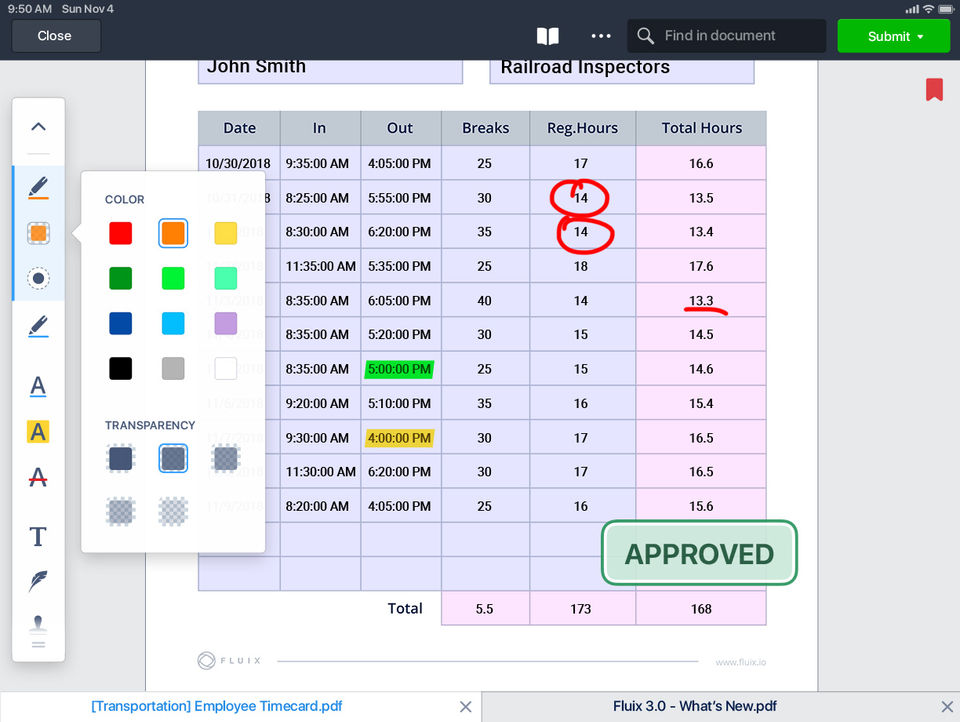Click the underlined 13.3 total hours cell
Screen dimensions: 960x722
701,301
